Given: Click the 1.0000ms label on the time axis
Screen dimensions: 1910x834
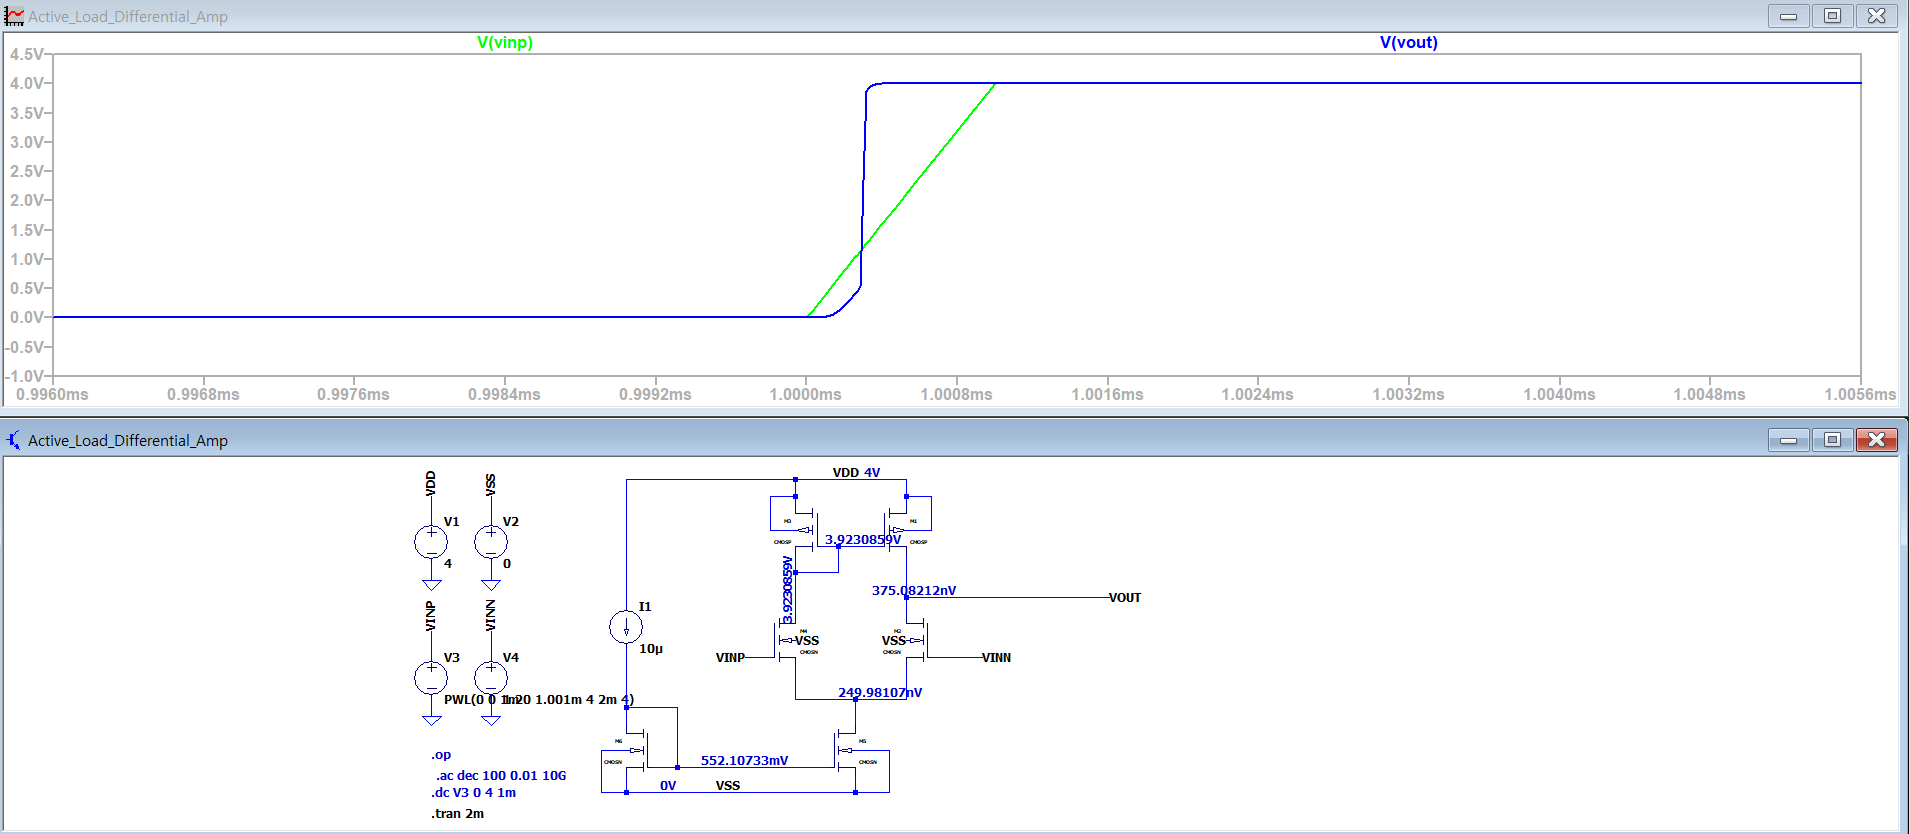Looking at the screenshot, I should (806, 394).
